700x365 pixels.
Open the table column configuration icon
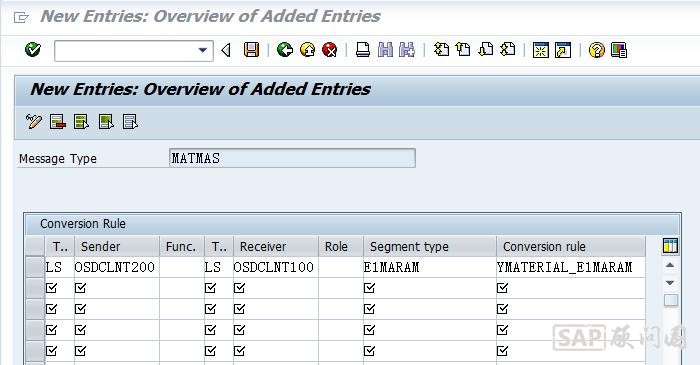click(670, 246)
